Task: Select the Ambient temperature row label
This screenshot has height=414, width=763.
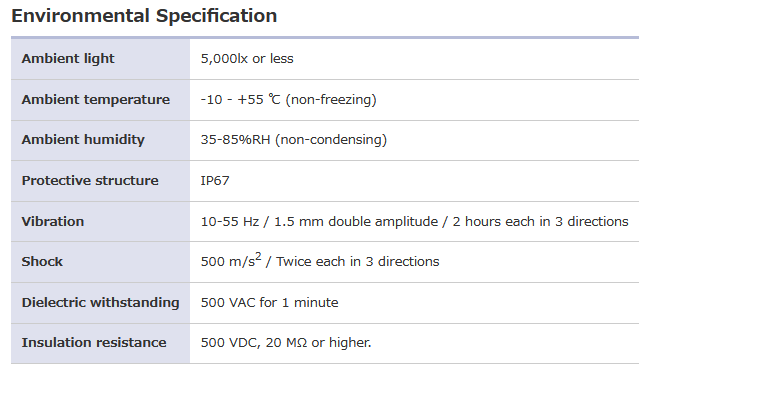Action: (95, 100)
